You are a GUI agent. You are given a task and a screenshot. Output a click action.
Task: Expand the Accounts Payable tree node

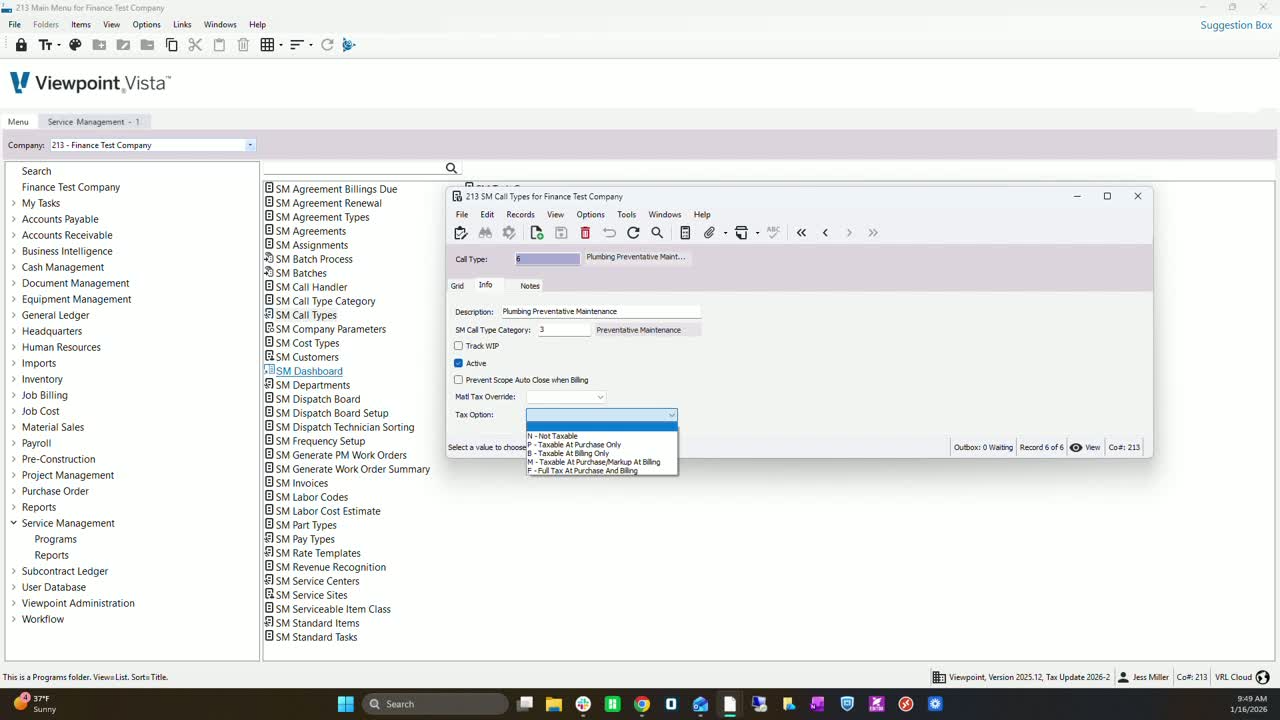click(14, 219)
